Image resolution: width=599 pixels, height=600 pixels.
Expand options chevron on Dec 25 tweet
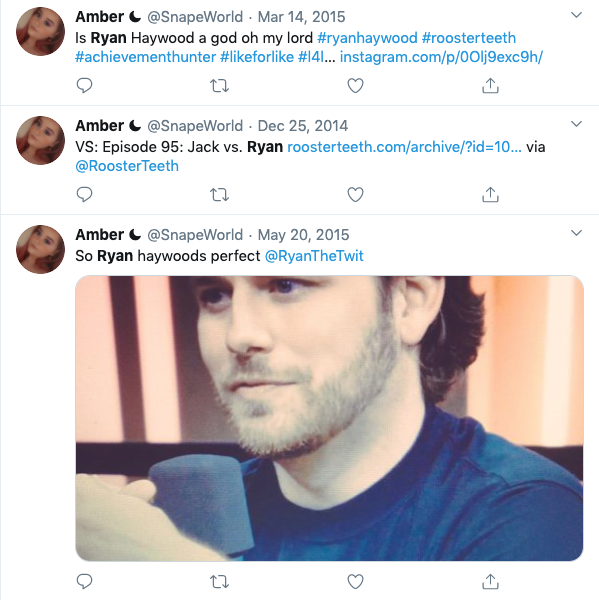click(576, 124)
